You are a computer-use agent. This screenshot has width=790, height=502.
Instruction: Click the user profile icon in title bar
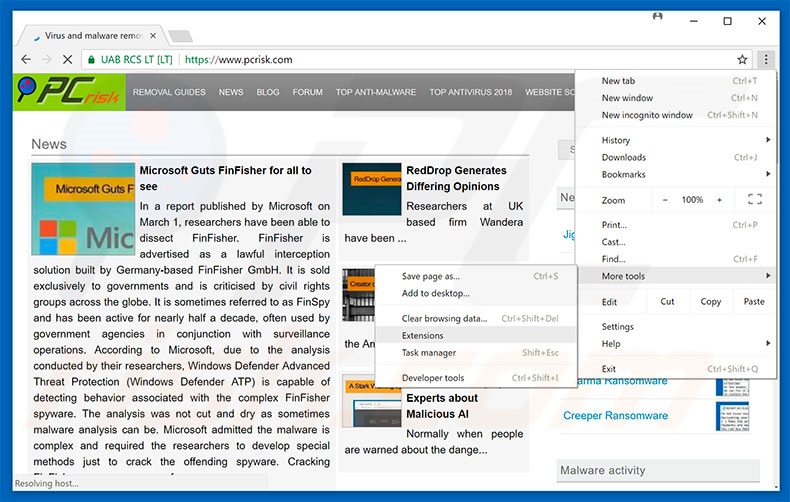(x=657, y=16)
